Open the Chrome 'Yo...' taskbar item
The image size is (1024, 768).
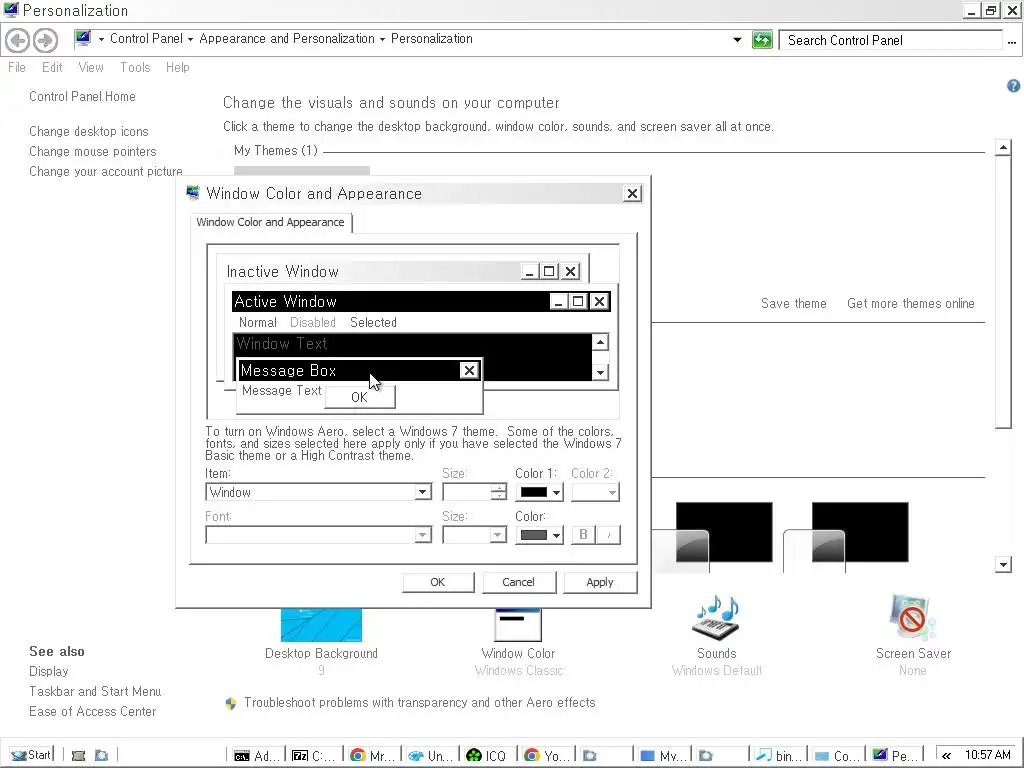pos(547,755)
